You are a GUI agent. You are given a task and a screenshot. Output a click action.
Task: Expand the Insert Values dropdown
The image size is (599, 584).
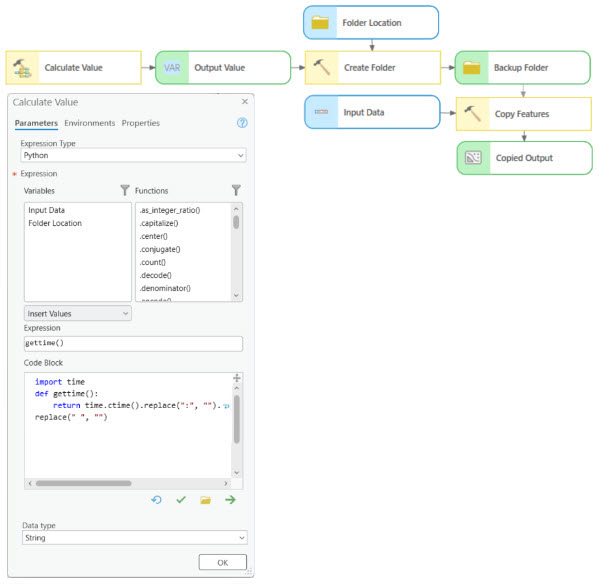pyautogui.click(x=78, y=314)
